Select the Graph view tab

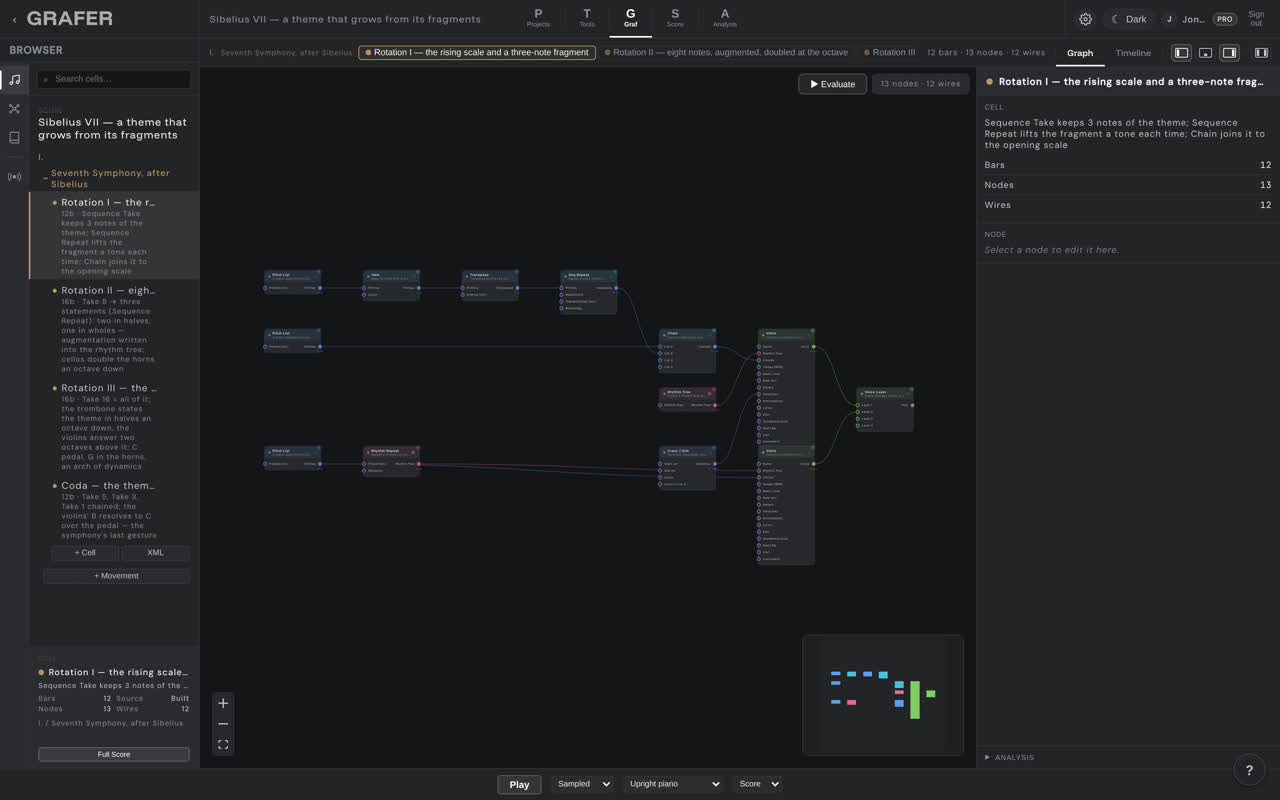1080,53
